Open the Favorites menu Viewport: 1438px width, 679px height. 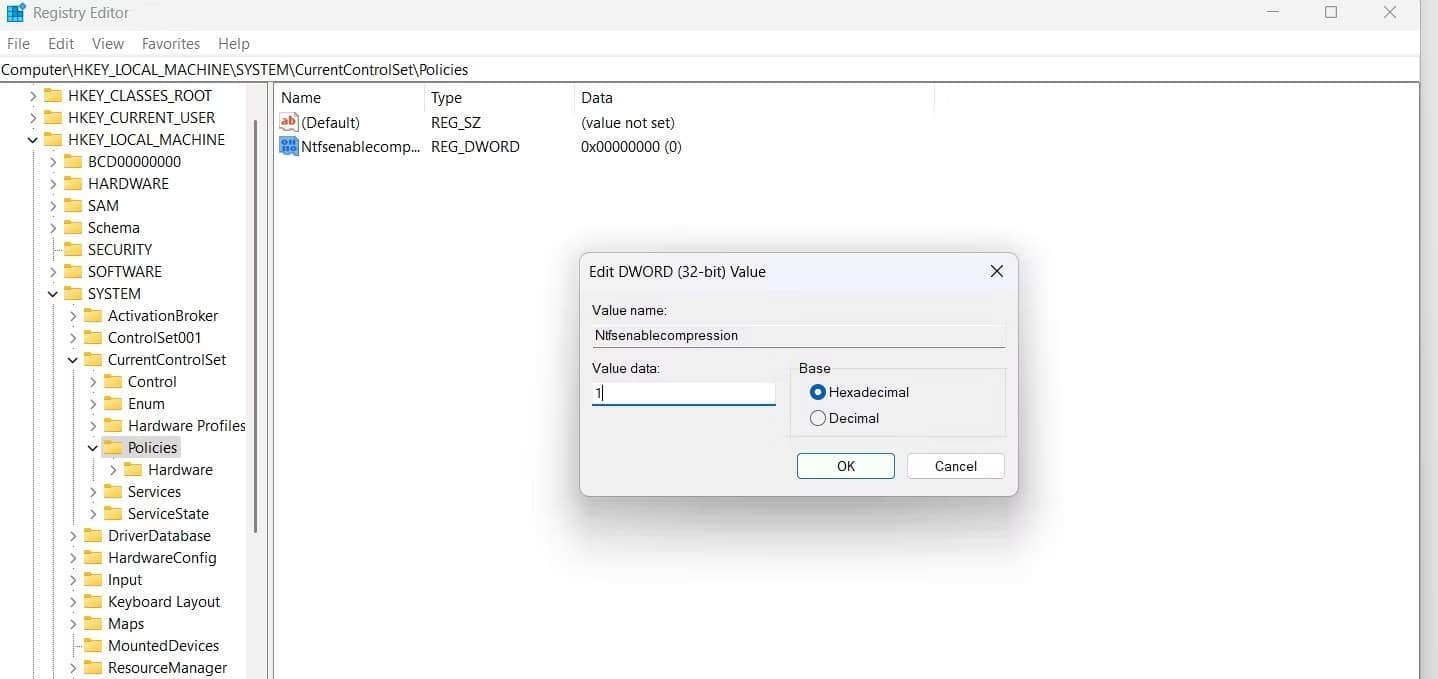coord(170,43)
